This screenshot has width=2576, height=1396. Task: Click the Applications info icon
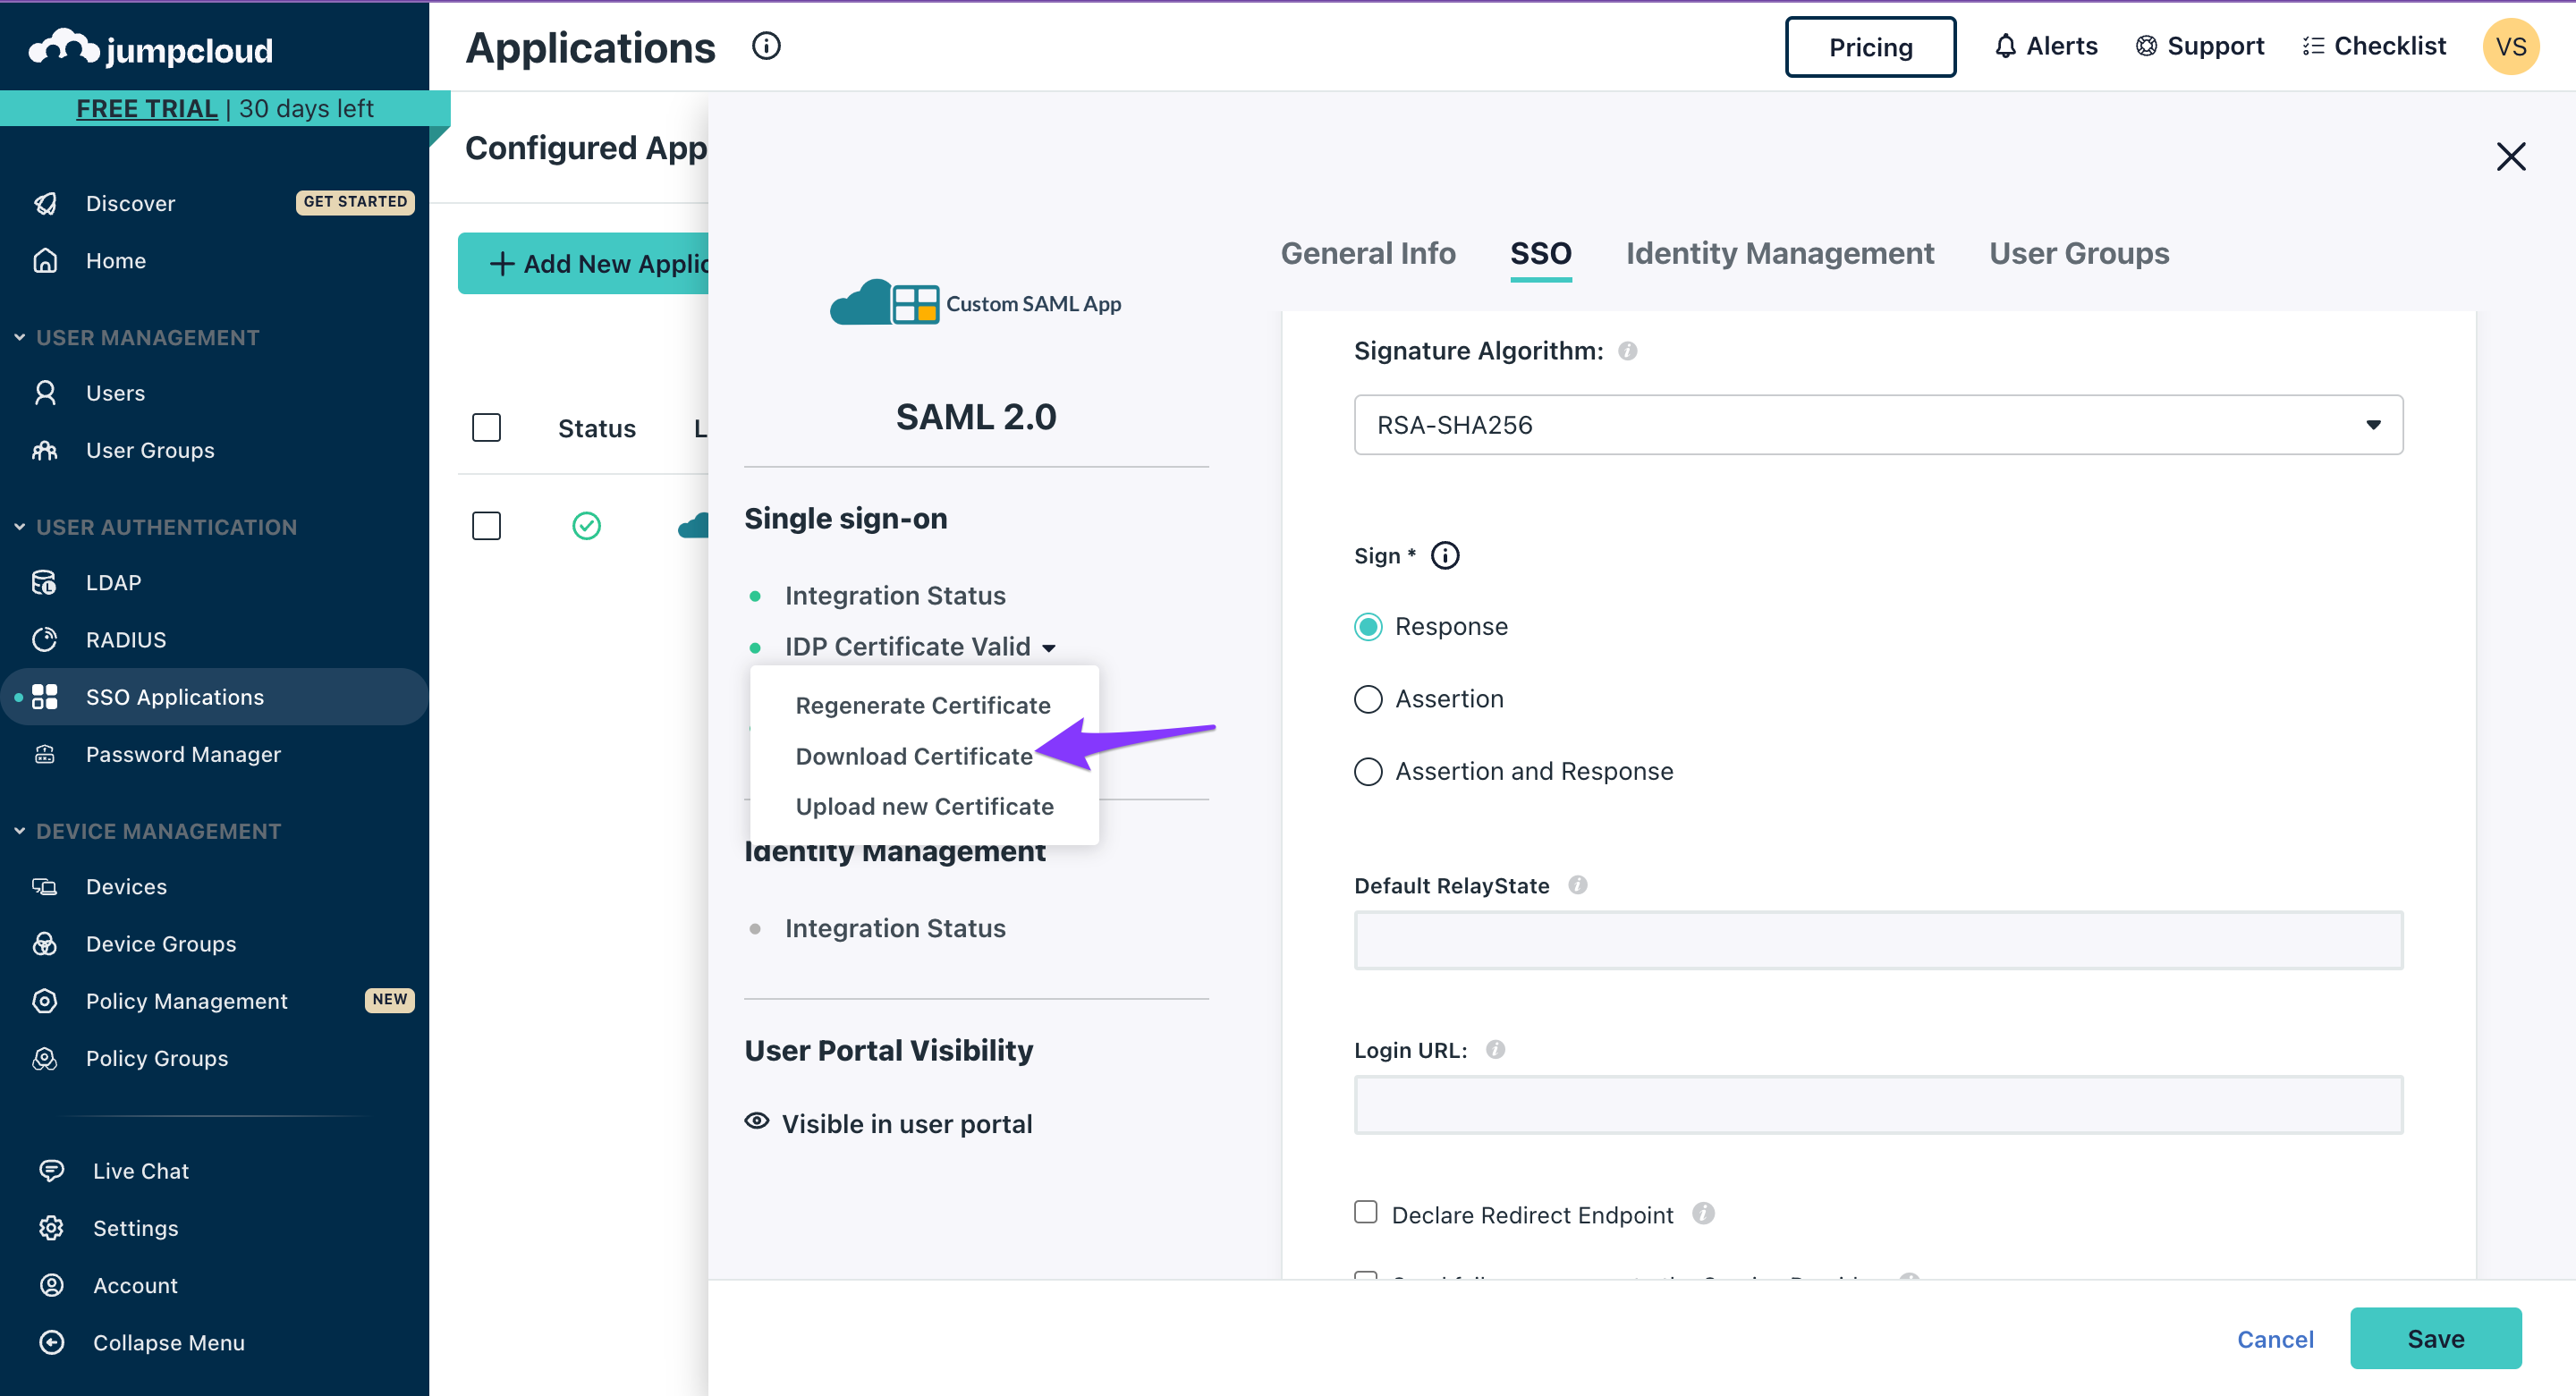pyautogui.click(x=766, y=46)
